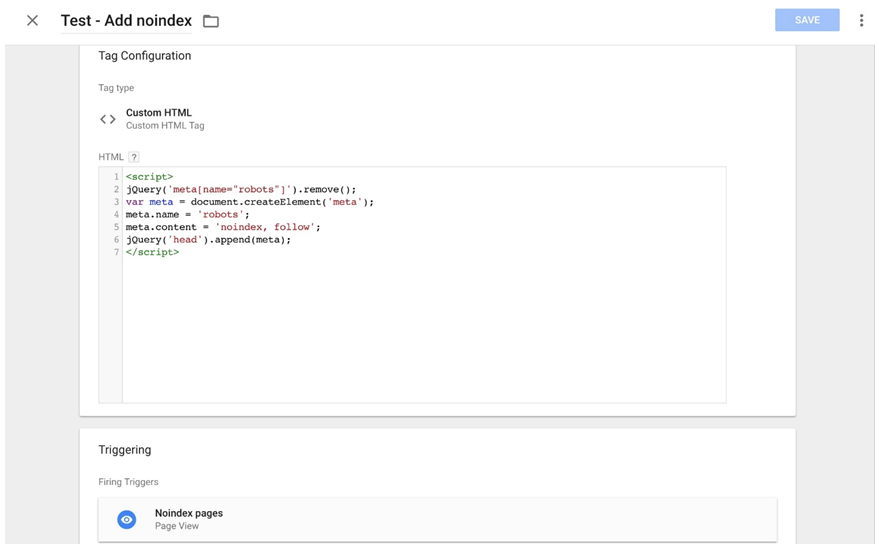Click the Tag Configuration section heading

click(x=145, y=55)
